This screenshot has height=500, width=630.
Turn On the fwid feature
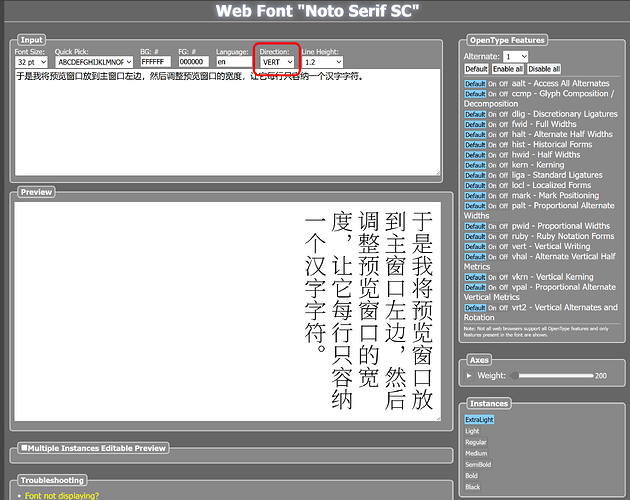coord(492,125)
